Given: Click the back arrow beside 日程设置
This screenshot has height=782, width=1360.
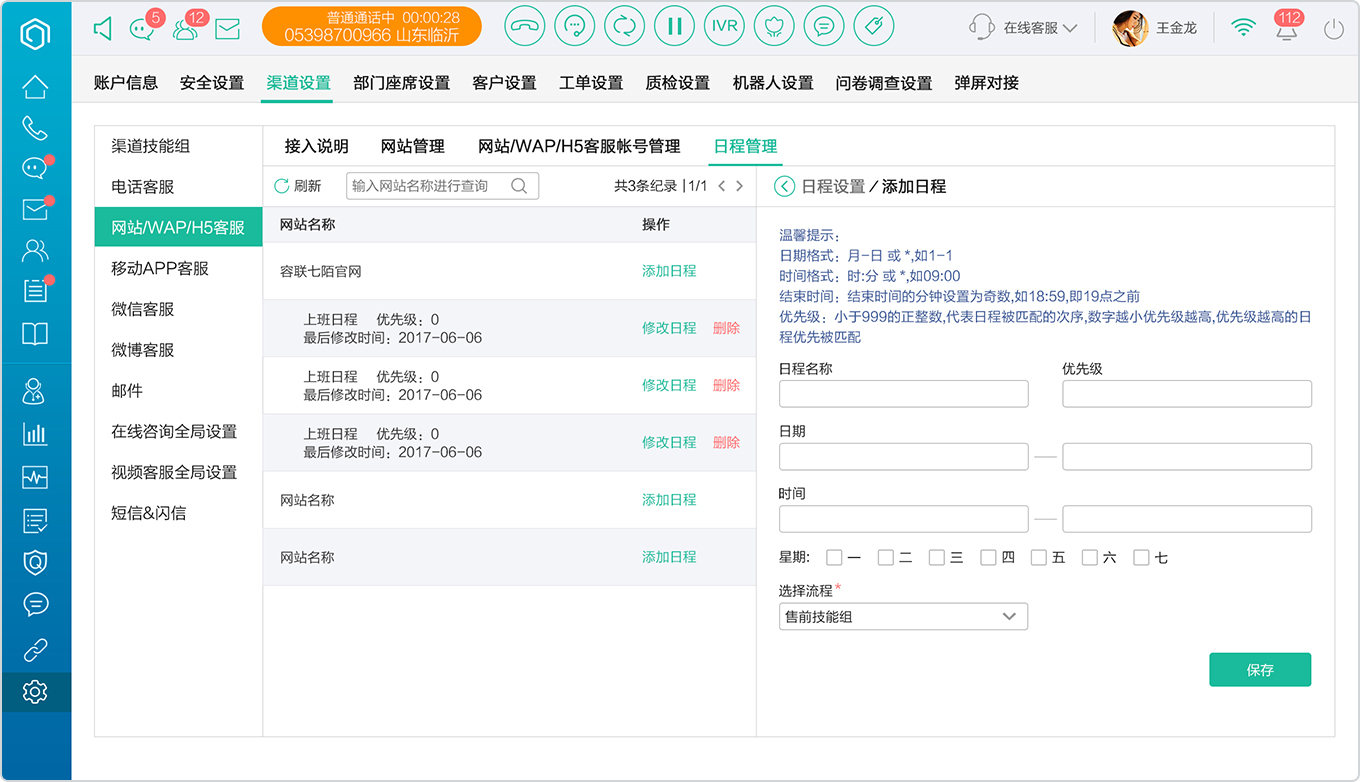Looking at the screenshot, I should point(785,186).
